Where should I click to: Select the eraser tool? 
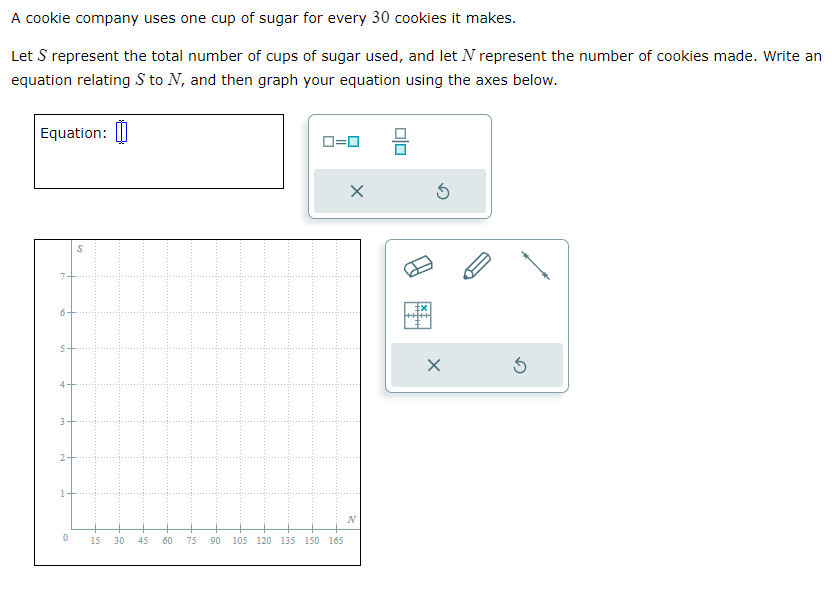(x=419, y=266)
